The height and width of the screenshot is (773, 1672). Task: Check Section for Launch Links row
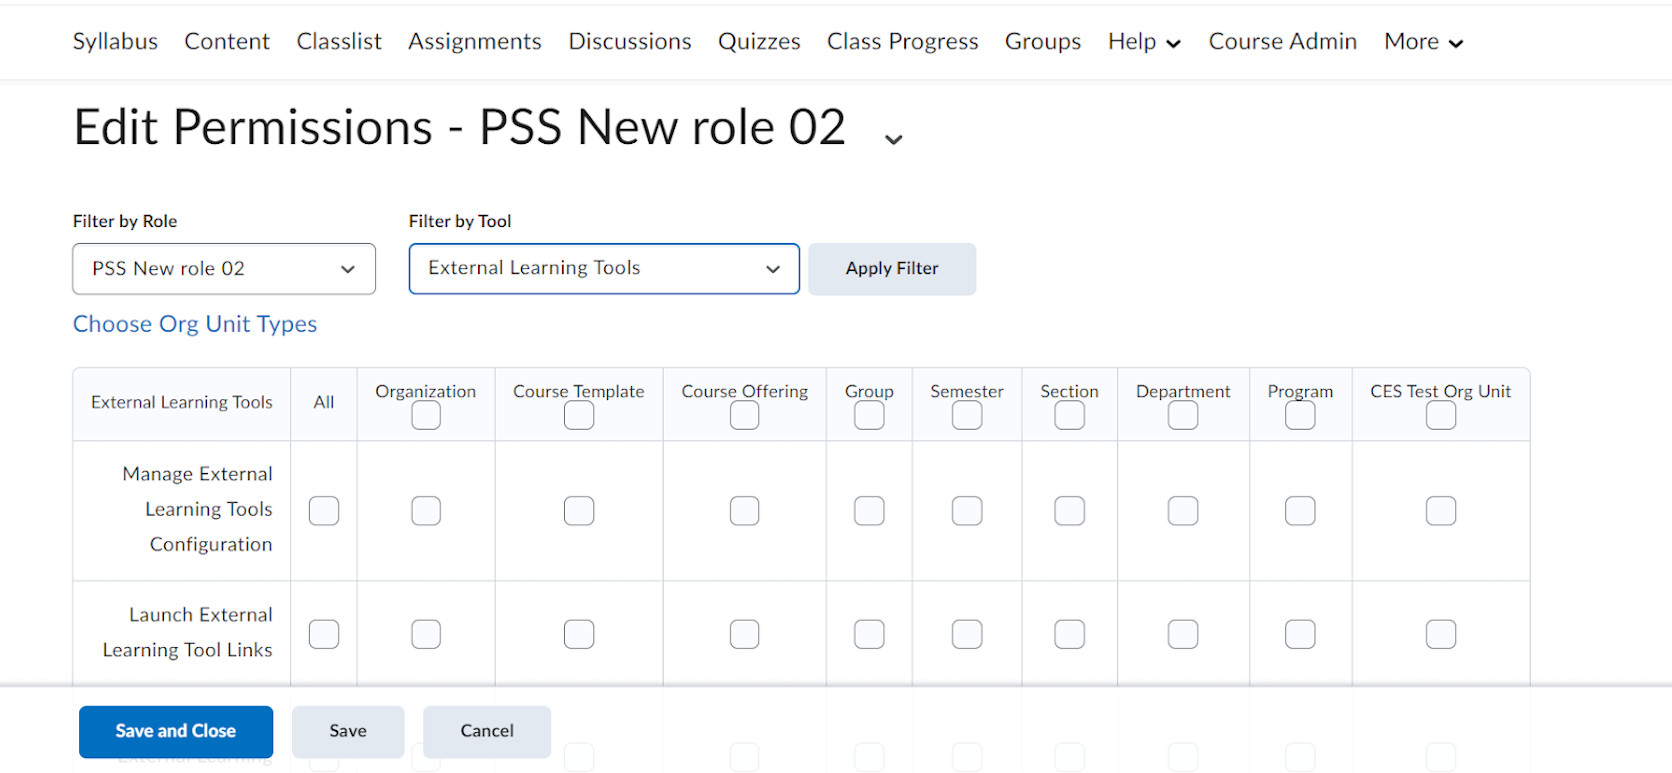click(1070, 634)
